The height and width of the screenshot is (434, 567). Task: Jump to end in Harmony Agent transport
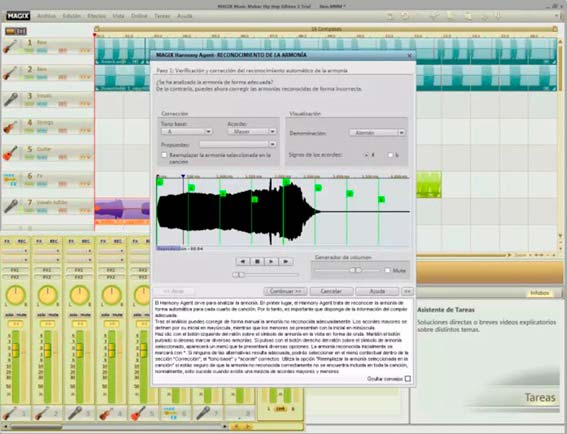(x=286, y=261)
